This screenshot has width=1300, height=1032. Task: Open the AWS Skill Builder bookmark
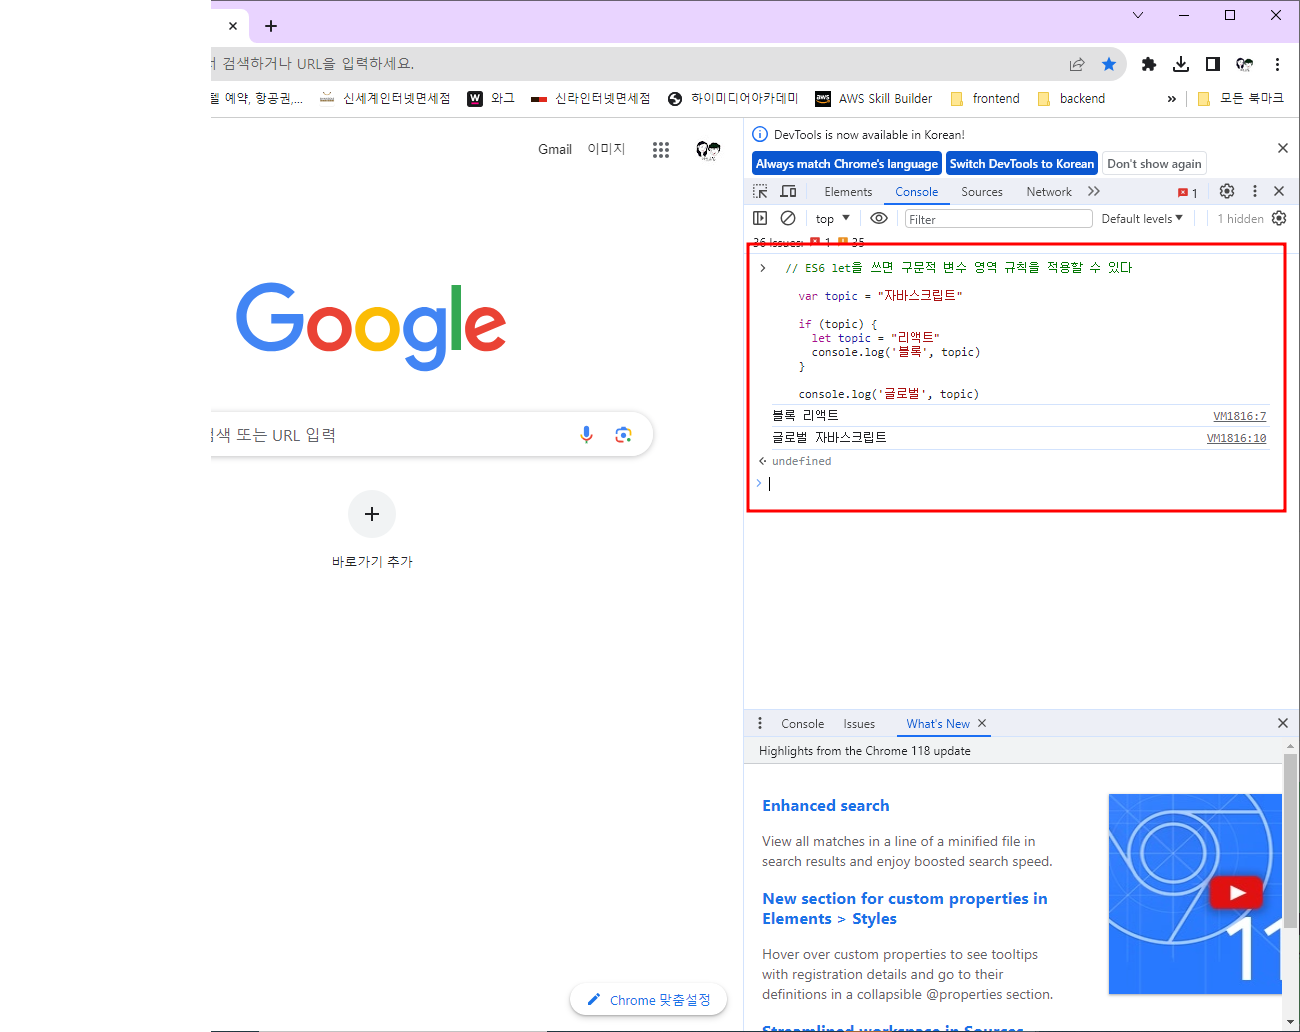tap(874, 98)
